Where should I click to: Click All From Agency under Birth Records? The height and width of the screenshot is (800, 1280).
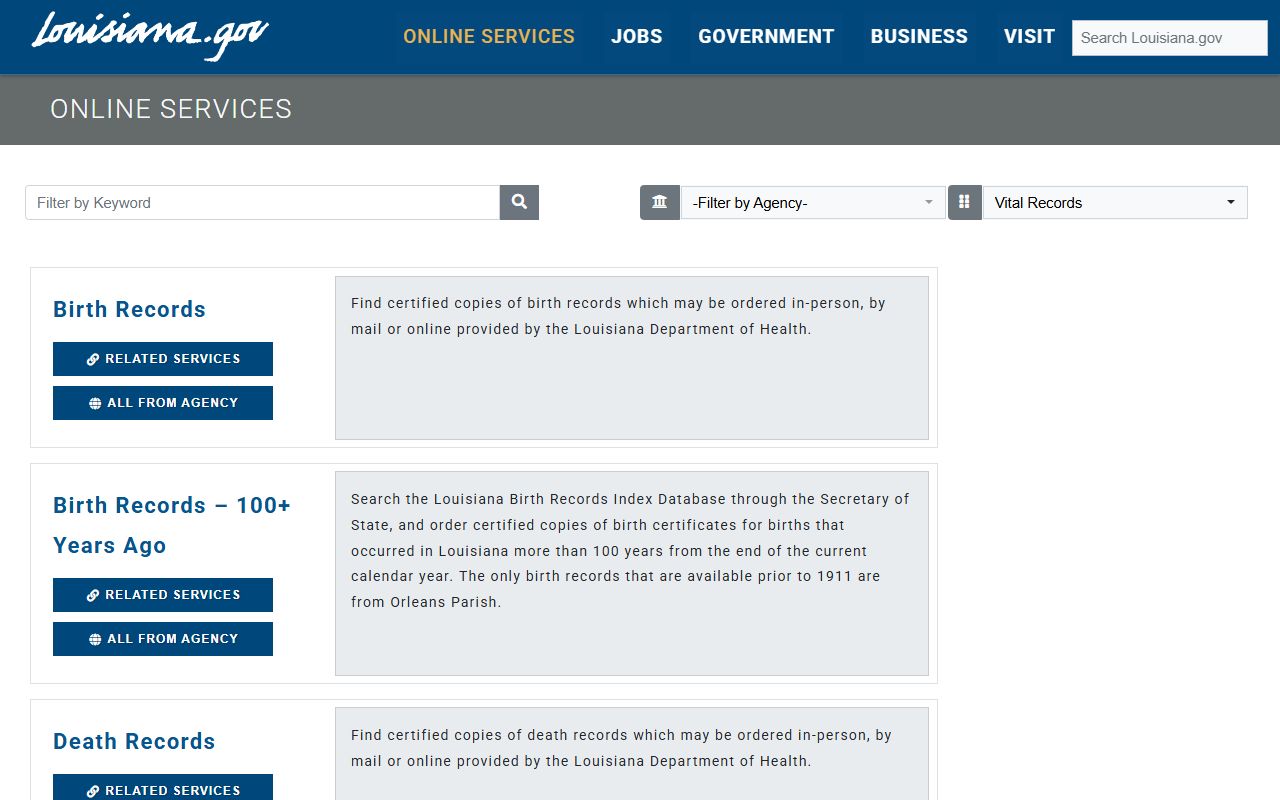click(x=163, y=403)
